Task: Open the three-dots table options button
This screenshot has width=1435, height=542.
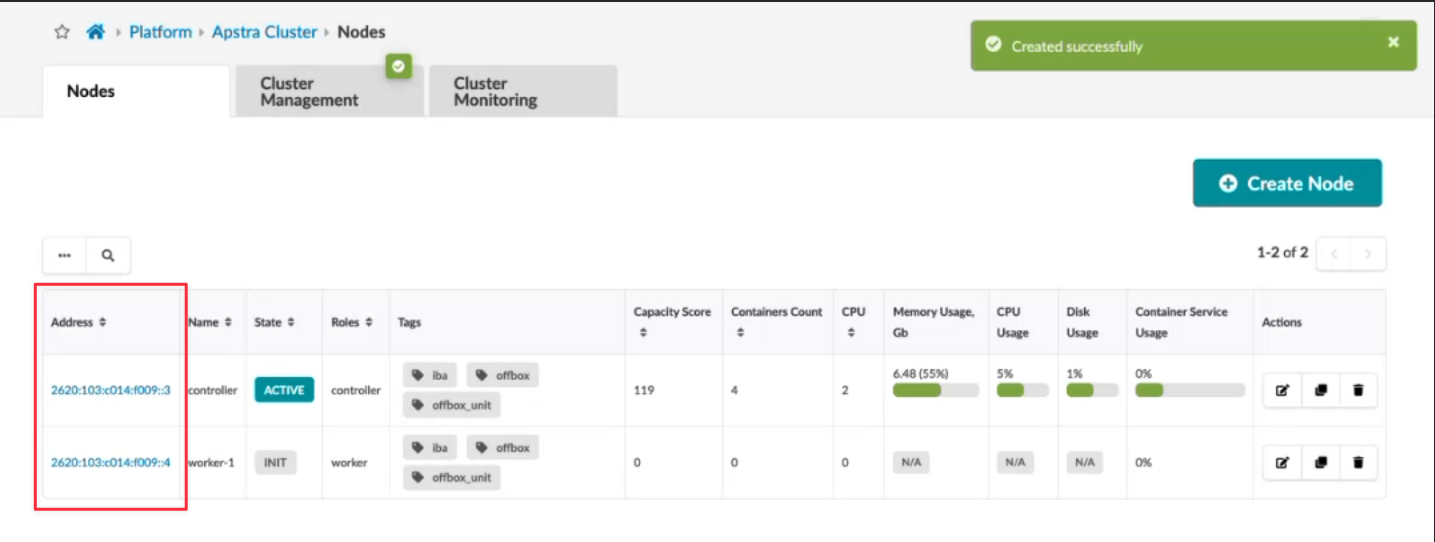Action: point(65,256)
